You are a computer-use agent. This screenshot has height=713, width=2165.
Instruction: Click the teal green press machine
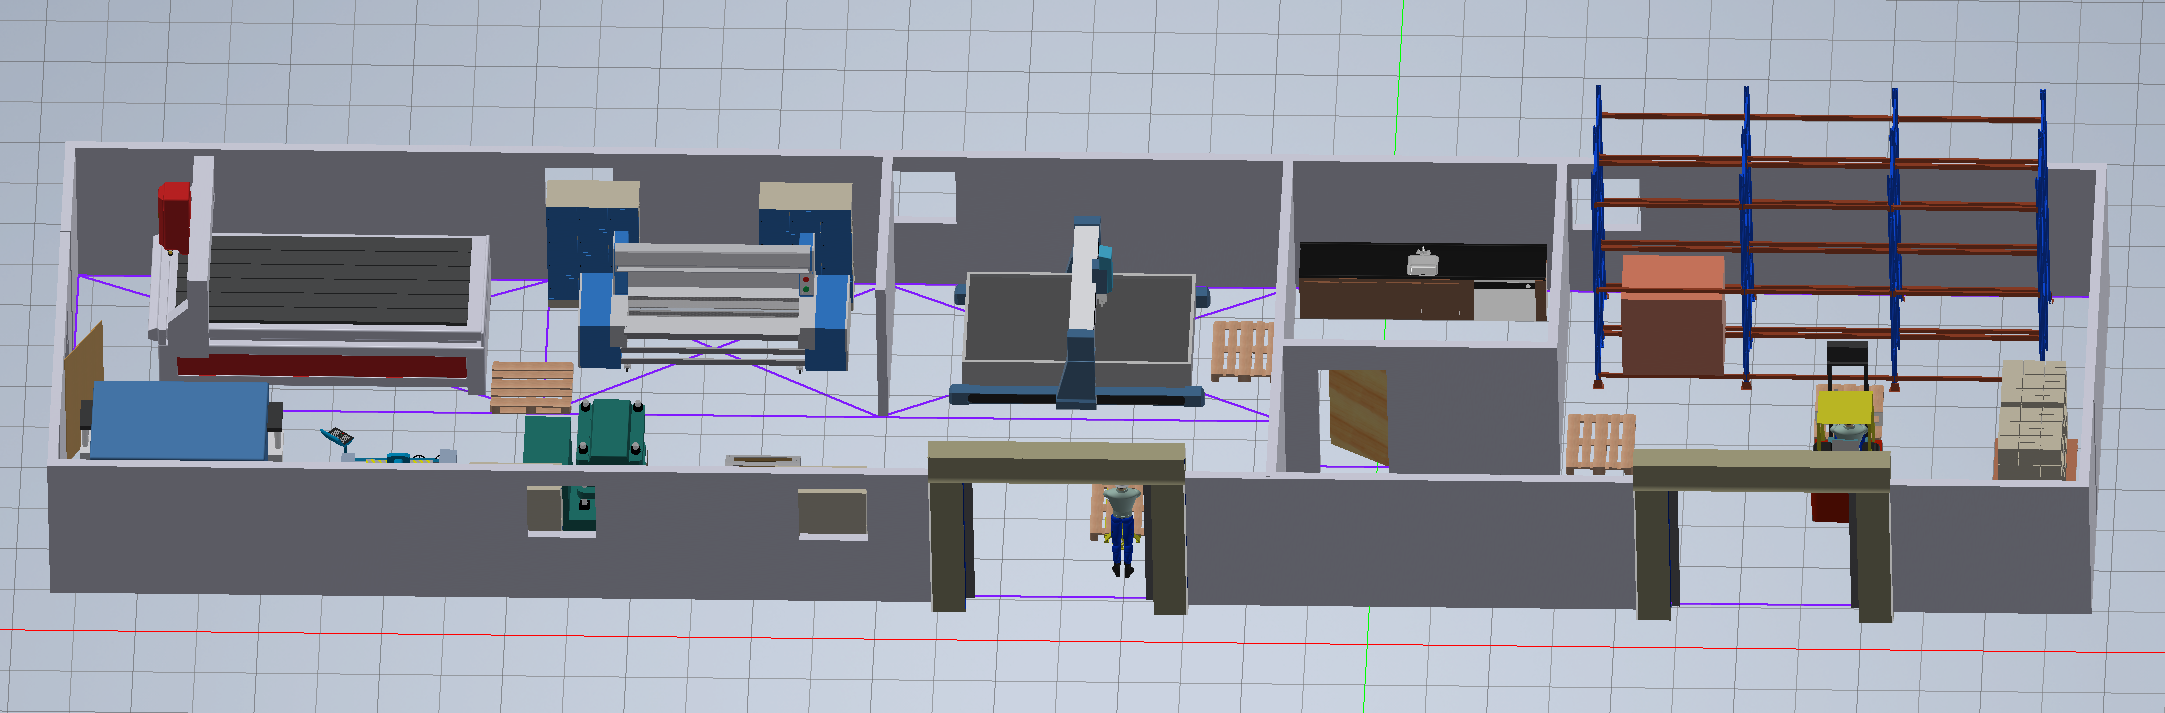pyautogui.click(x=608, y=430)
